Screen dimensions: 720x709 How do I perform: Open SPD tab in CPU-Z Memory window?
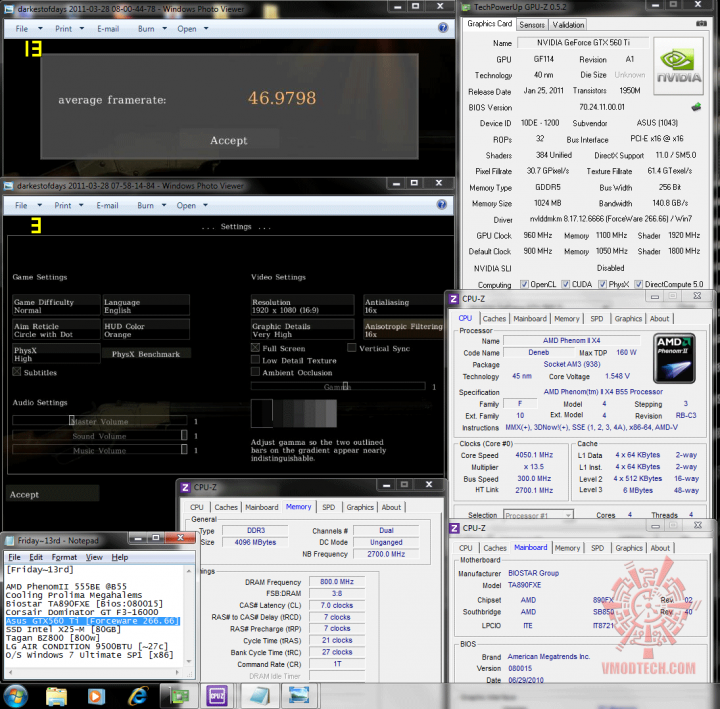coord(329,507)
